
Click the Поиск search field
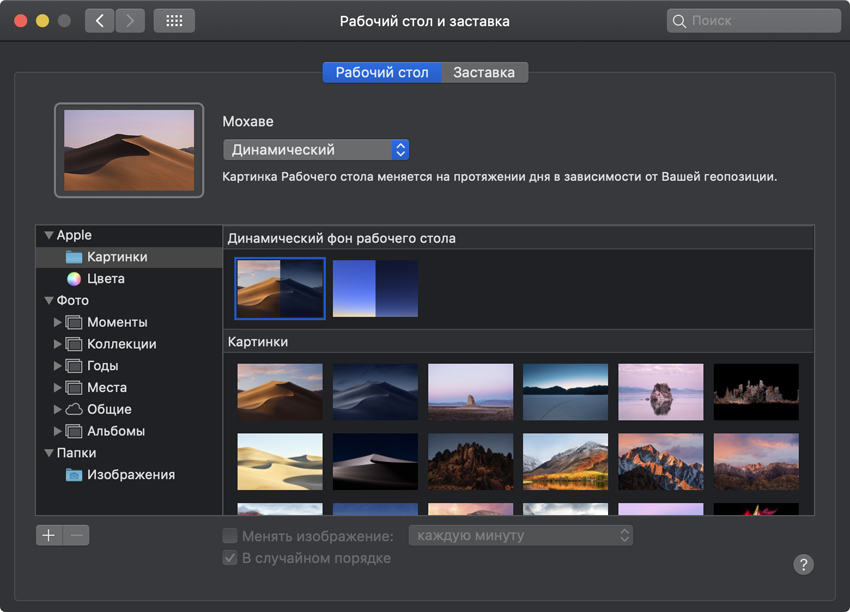753,21
